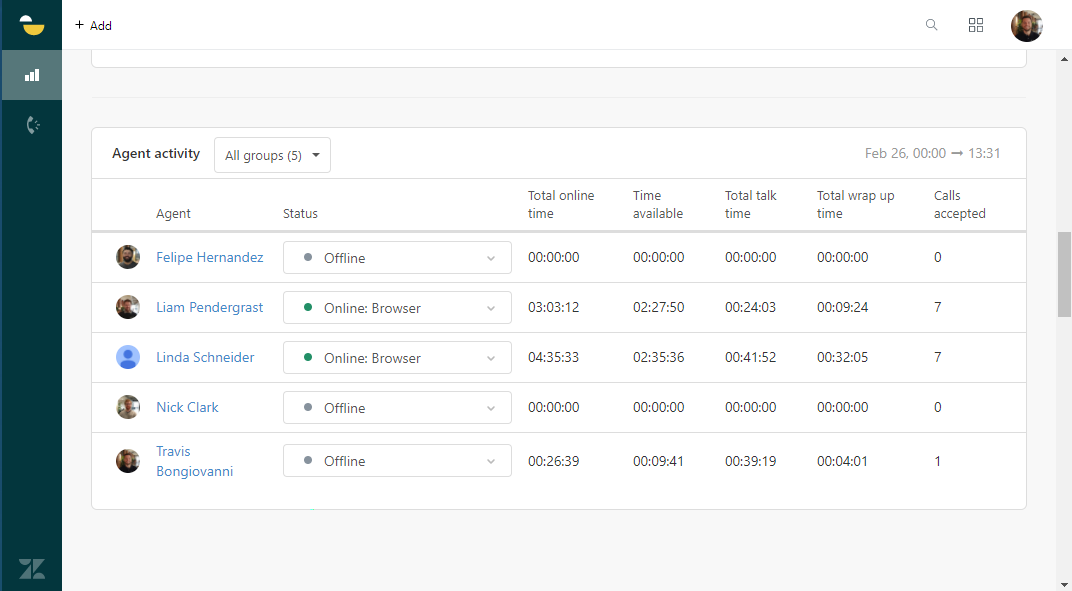
Task: Click the Explore logo in sidebar top
Action: point(32,25)
